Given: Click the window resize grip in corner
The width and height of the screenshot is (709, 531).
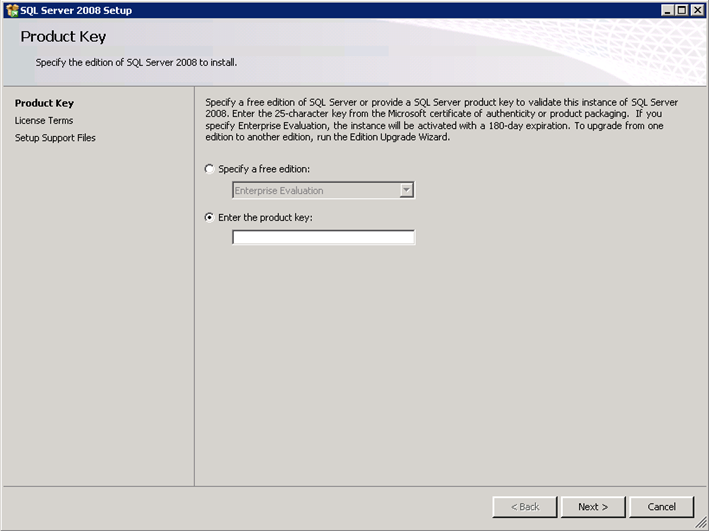Looking at the screenshot, I should point(701,524).
